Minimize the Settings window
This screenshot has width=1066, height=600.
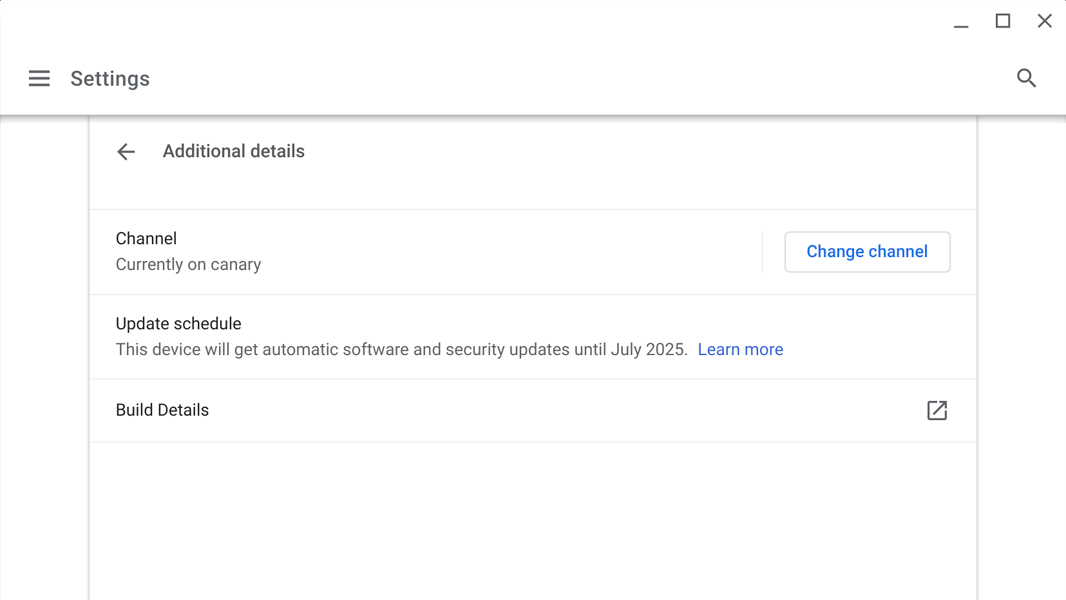click(x=961, y=22)
